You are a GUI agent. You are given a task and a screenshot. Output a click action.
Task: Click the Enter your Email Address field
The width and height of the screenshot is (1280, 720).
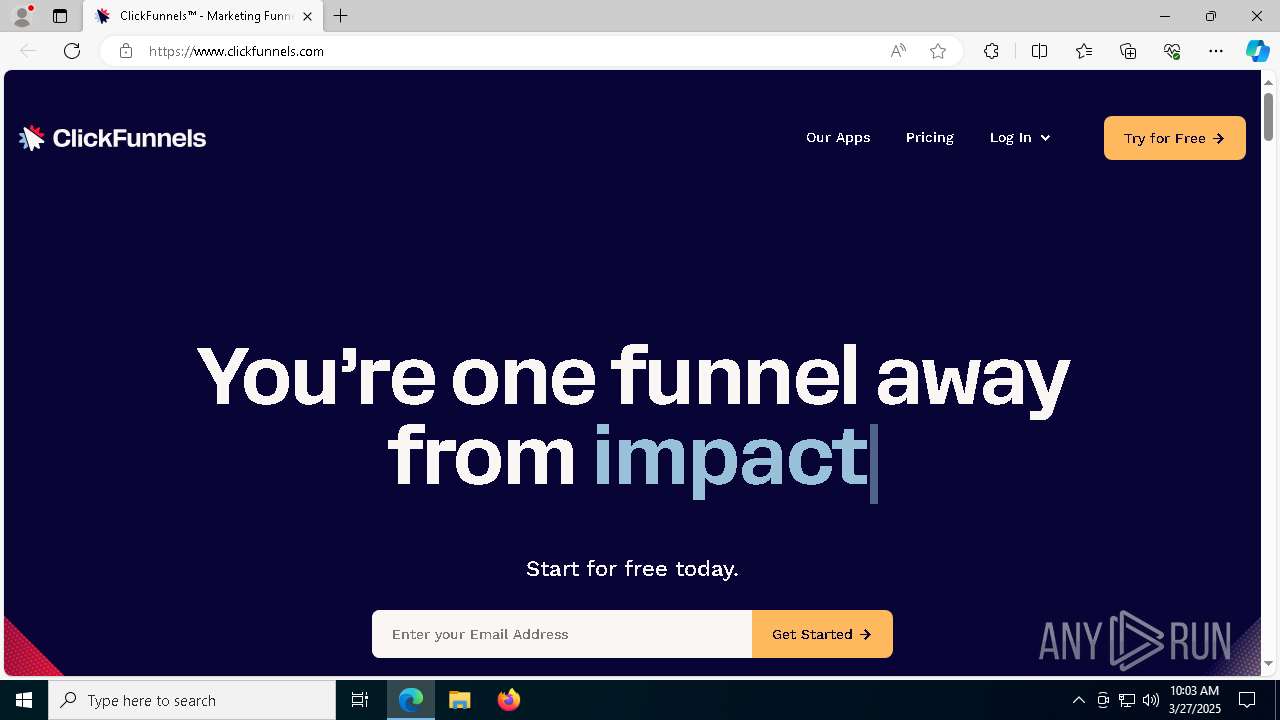point(562,634)
